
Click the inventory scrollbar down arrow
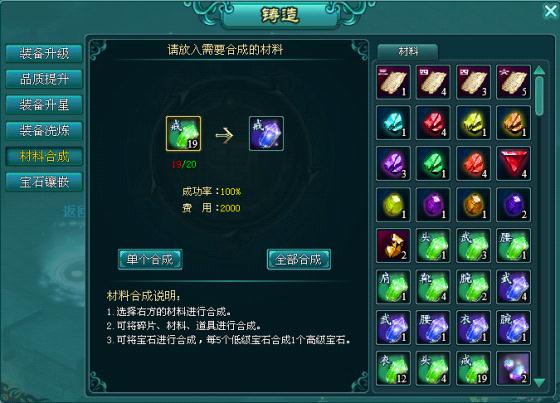click(539, 382)
